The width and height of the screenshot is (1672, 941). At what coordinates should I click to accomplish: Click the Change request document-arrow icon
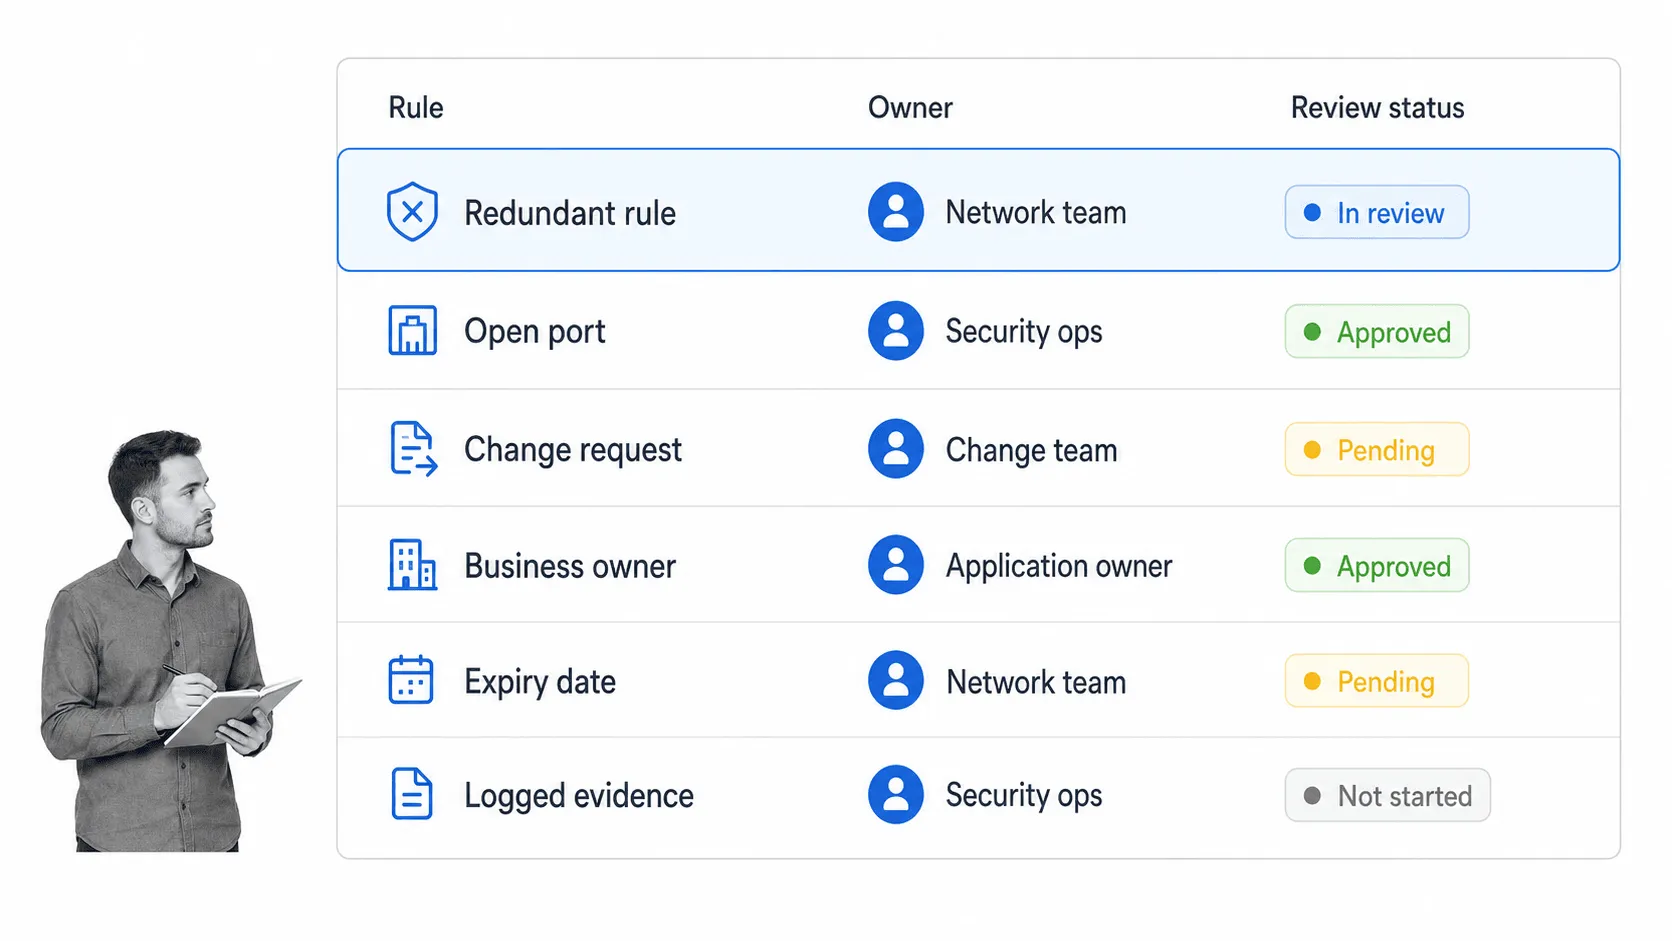pyautogui.click(x=413, y=449)
